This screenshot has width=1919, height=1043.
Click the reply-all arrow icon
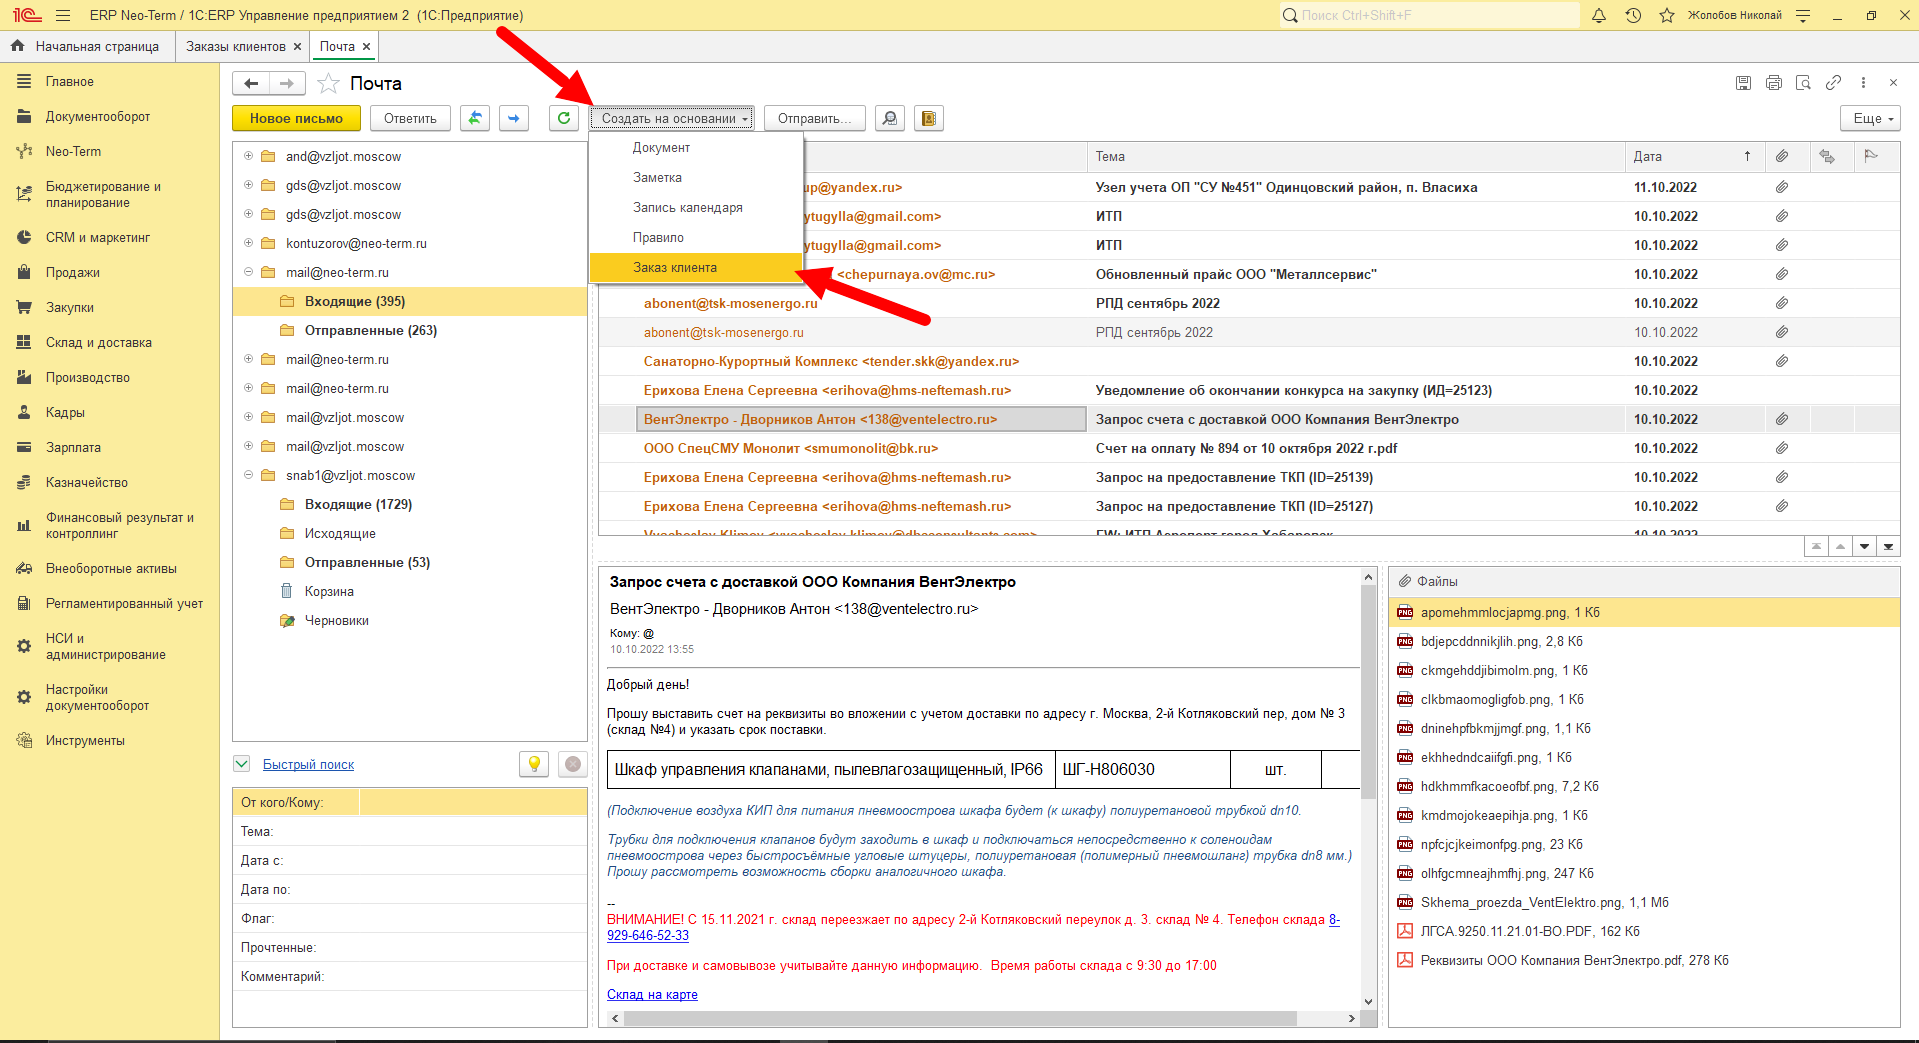click(x=475, y=118)
